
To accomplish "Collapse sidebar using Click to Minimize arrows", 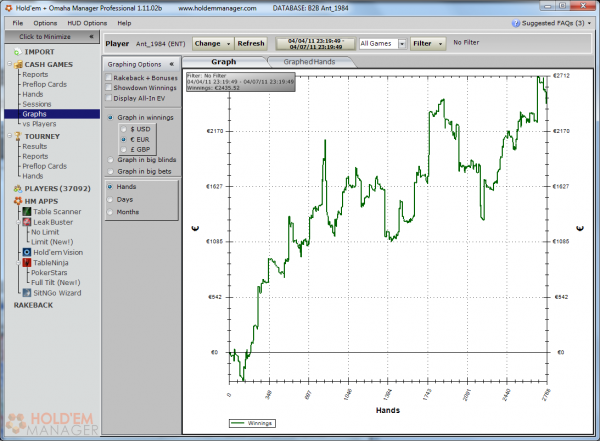I will [91, 37].
